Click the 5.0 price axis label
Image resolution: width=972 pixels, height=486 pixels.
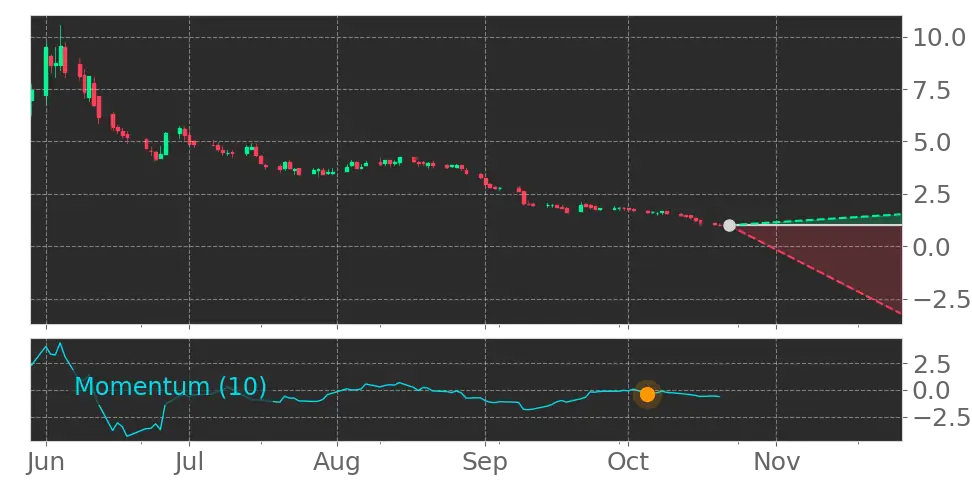930,142
